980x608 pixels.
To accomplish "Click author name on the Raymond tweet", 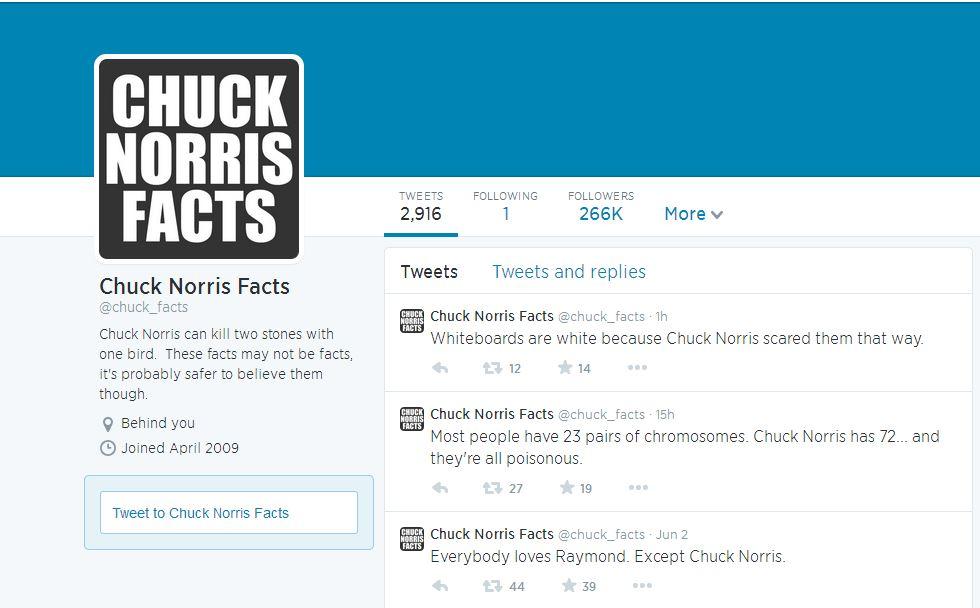I will click(492, 534).
